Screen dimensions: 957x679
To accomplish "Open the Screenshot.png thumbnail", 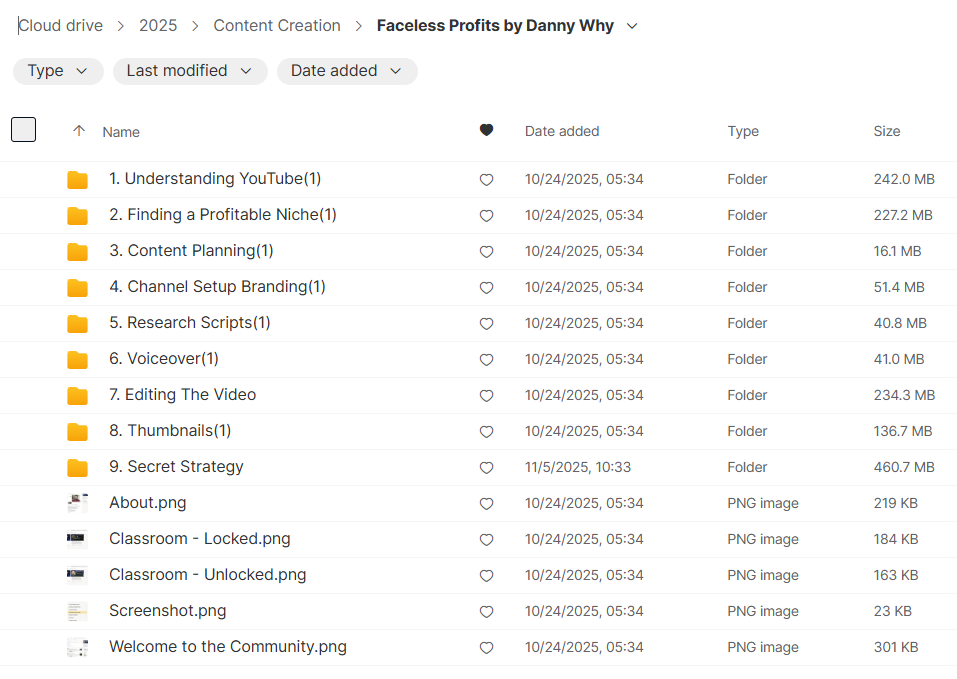I will click(x=77, y=611).
